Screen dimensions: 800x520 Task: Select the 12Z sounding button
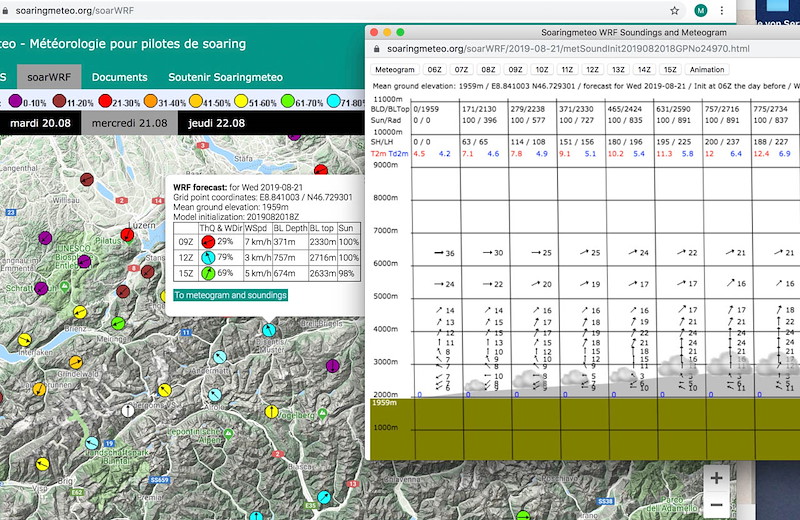click(x=592, y=69)
